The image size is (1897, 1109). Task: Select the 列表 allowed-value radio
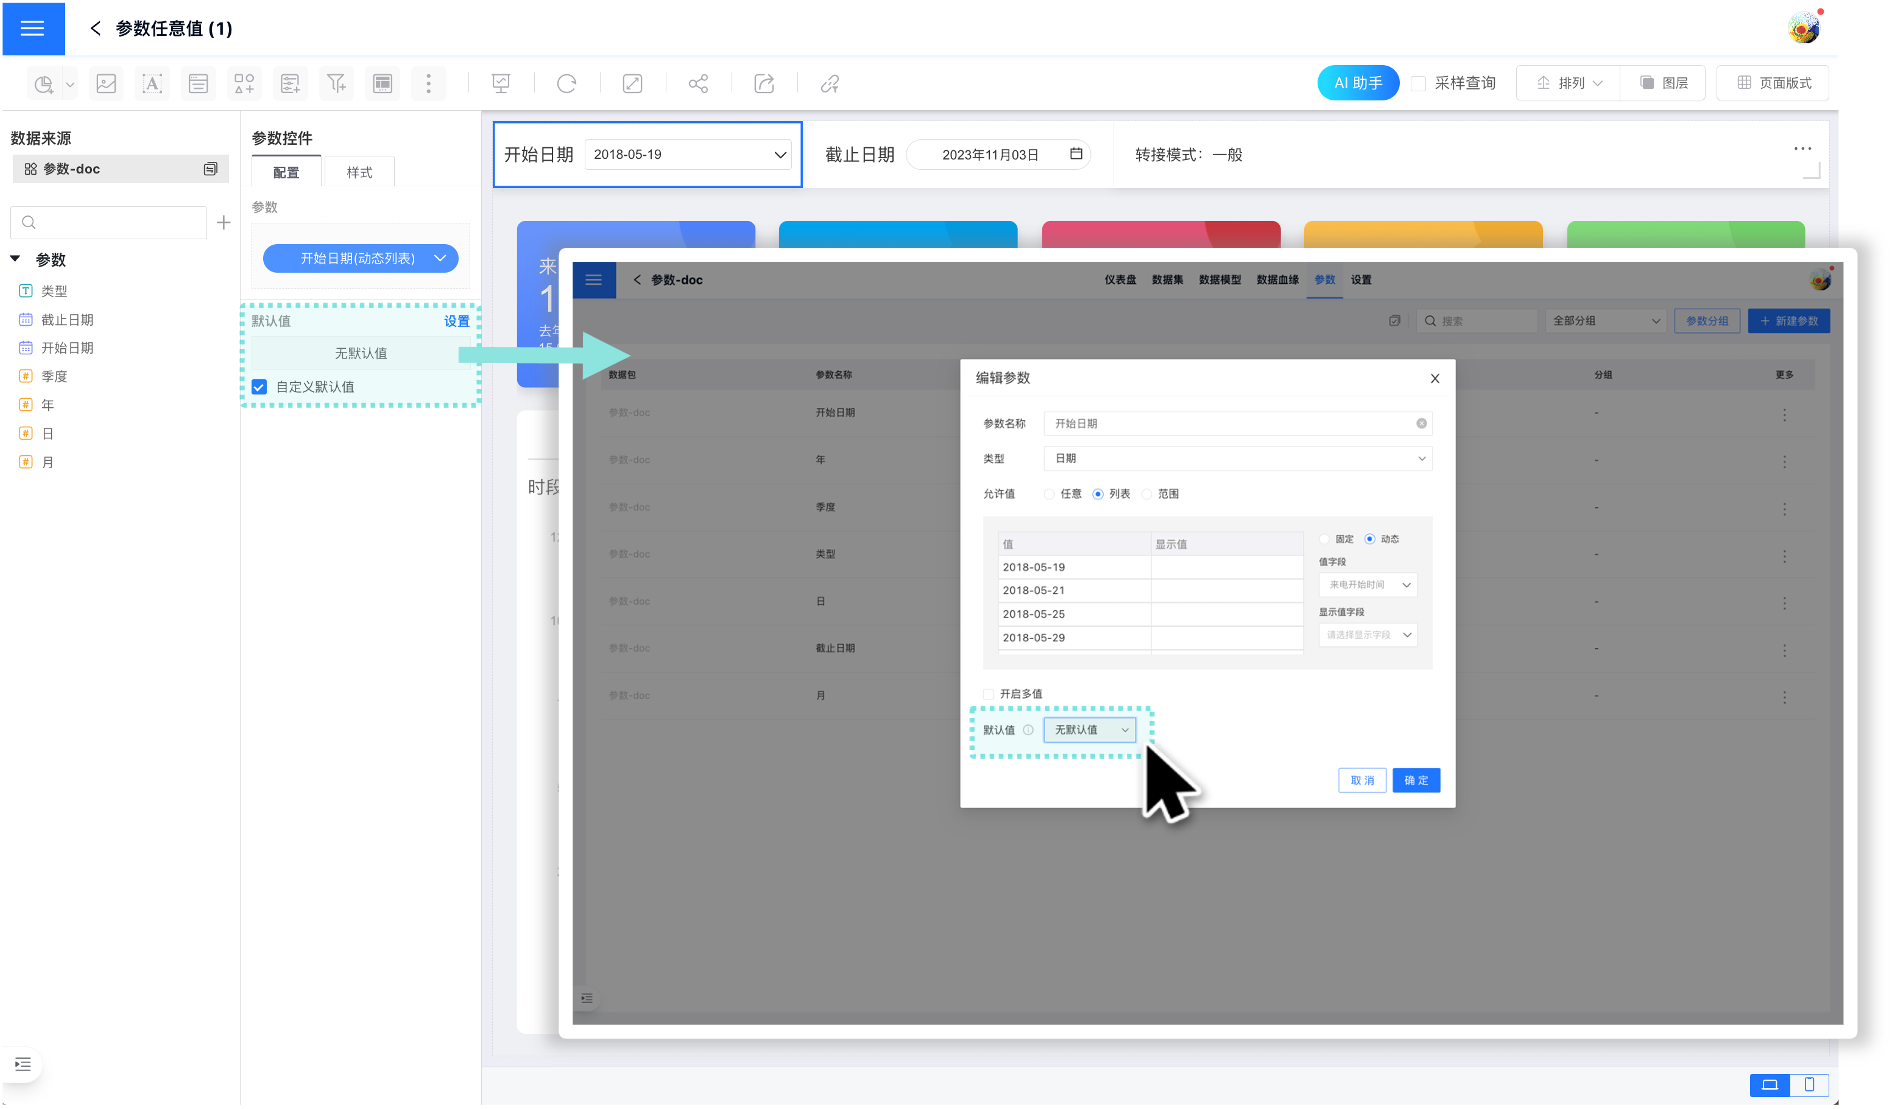(x=1098, y=494)
